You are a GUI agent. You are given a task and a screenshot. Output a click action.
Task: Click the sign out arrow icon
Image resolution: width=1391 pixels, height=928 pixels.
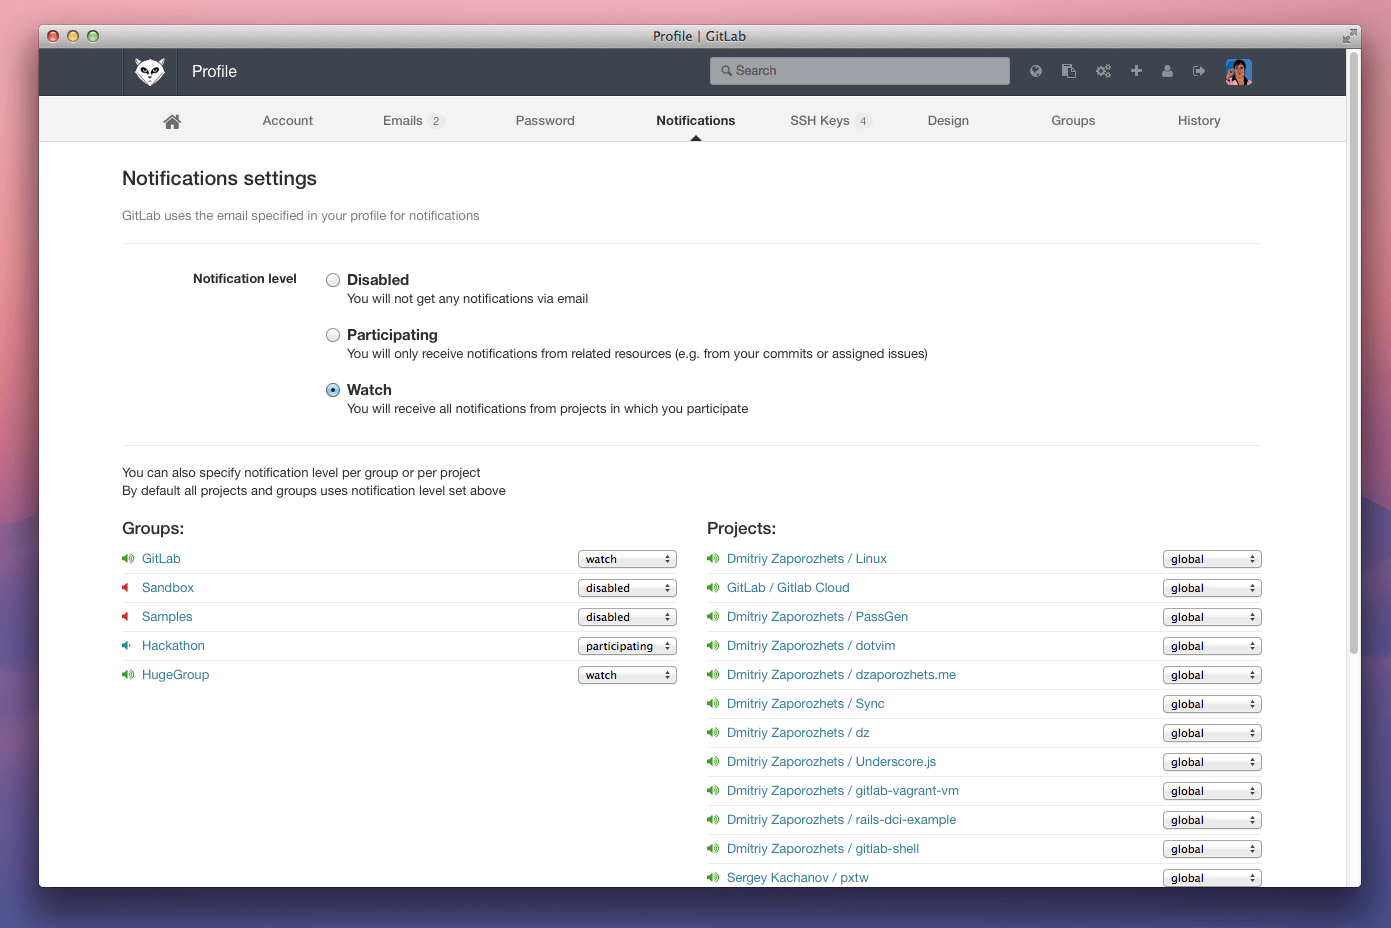(1199, 71)
